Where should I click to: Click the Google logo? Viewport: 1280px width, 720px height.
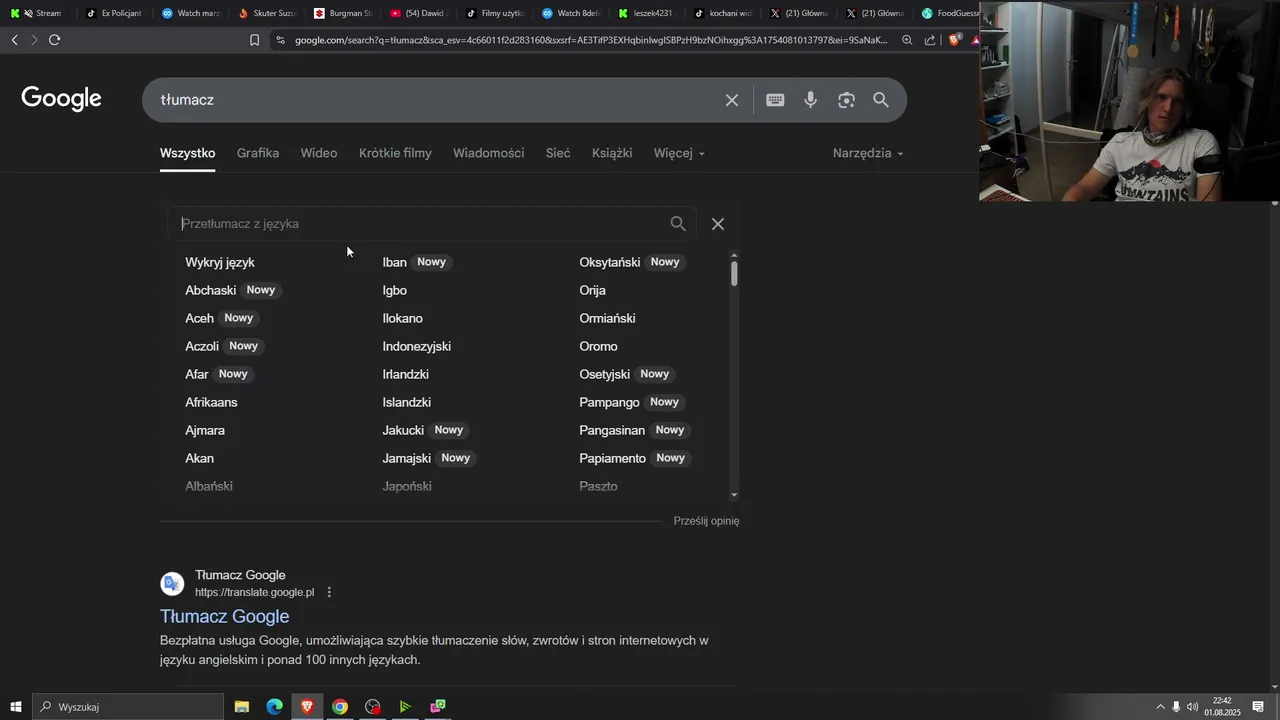pyautogui.click(x=61, y=99)
